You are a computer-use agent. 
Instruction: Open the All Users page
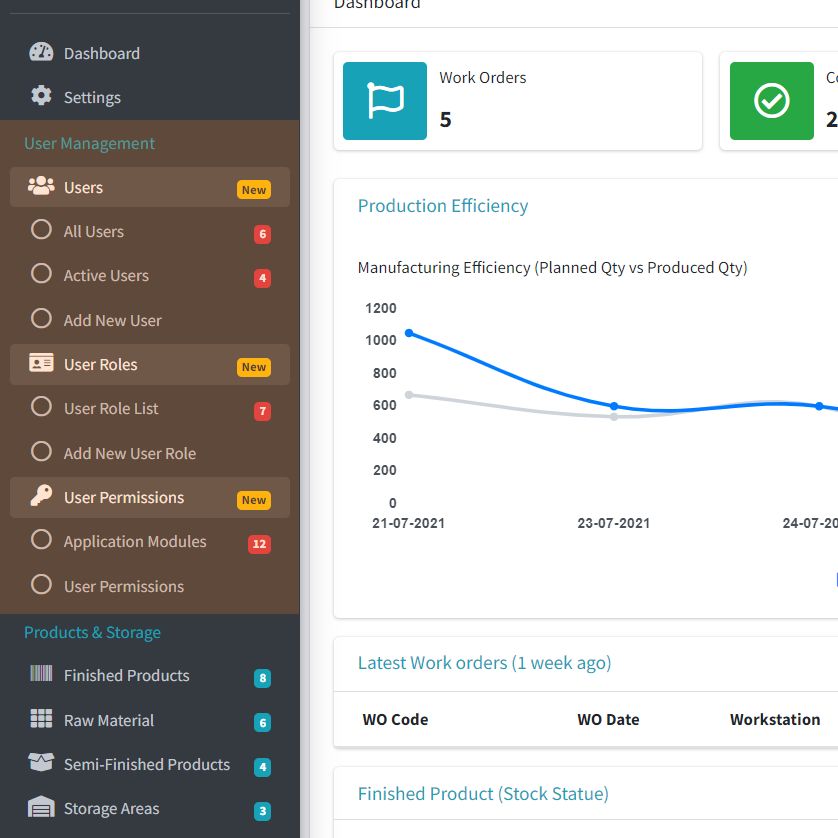coord(150,231)
